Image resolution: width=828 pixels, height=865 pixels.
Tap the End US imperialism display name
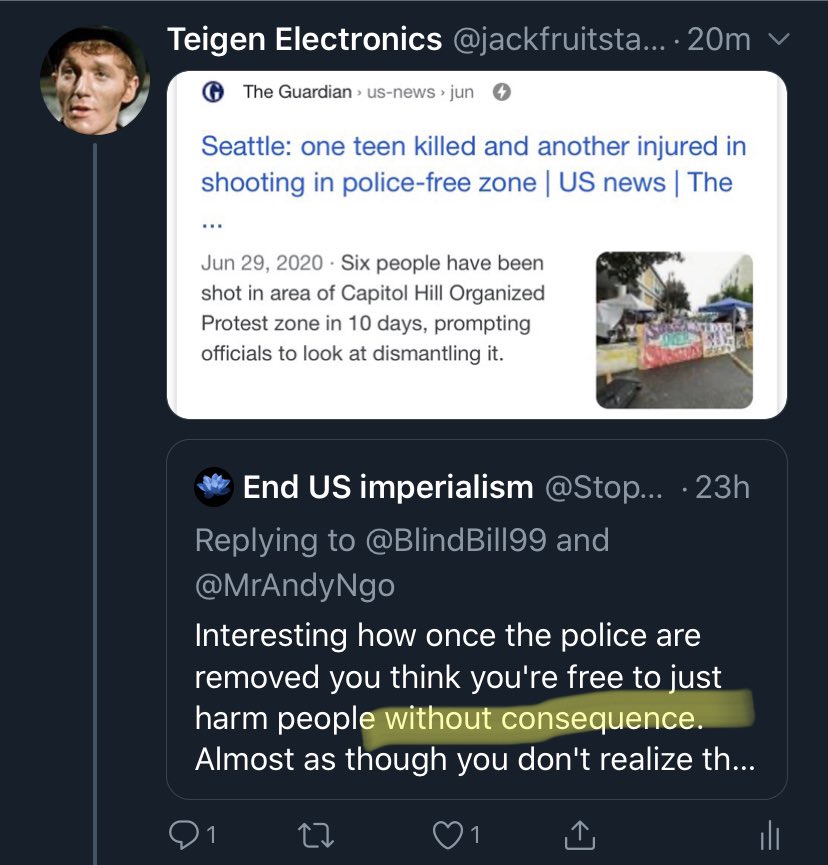tap(388, 487)
